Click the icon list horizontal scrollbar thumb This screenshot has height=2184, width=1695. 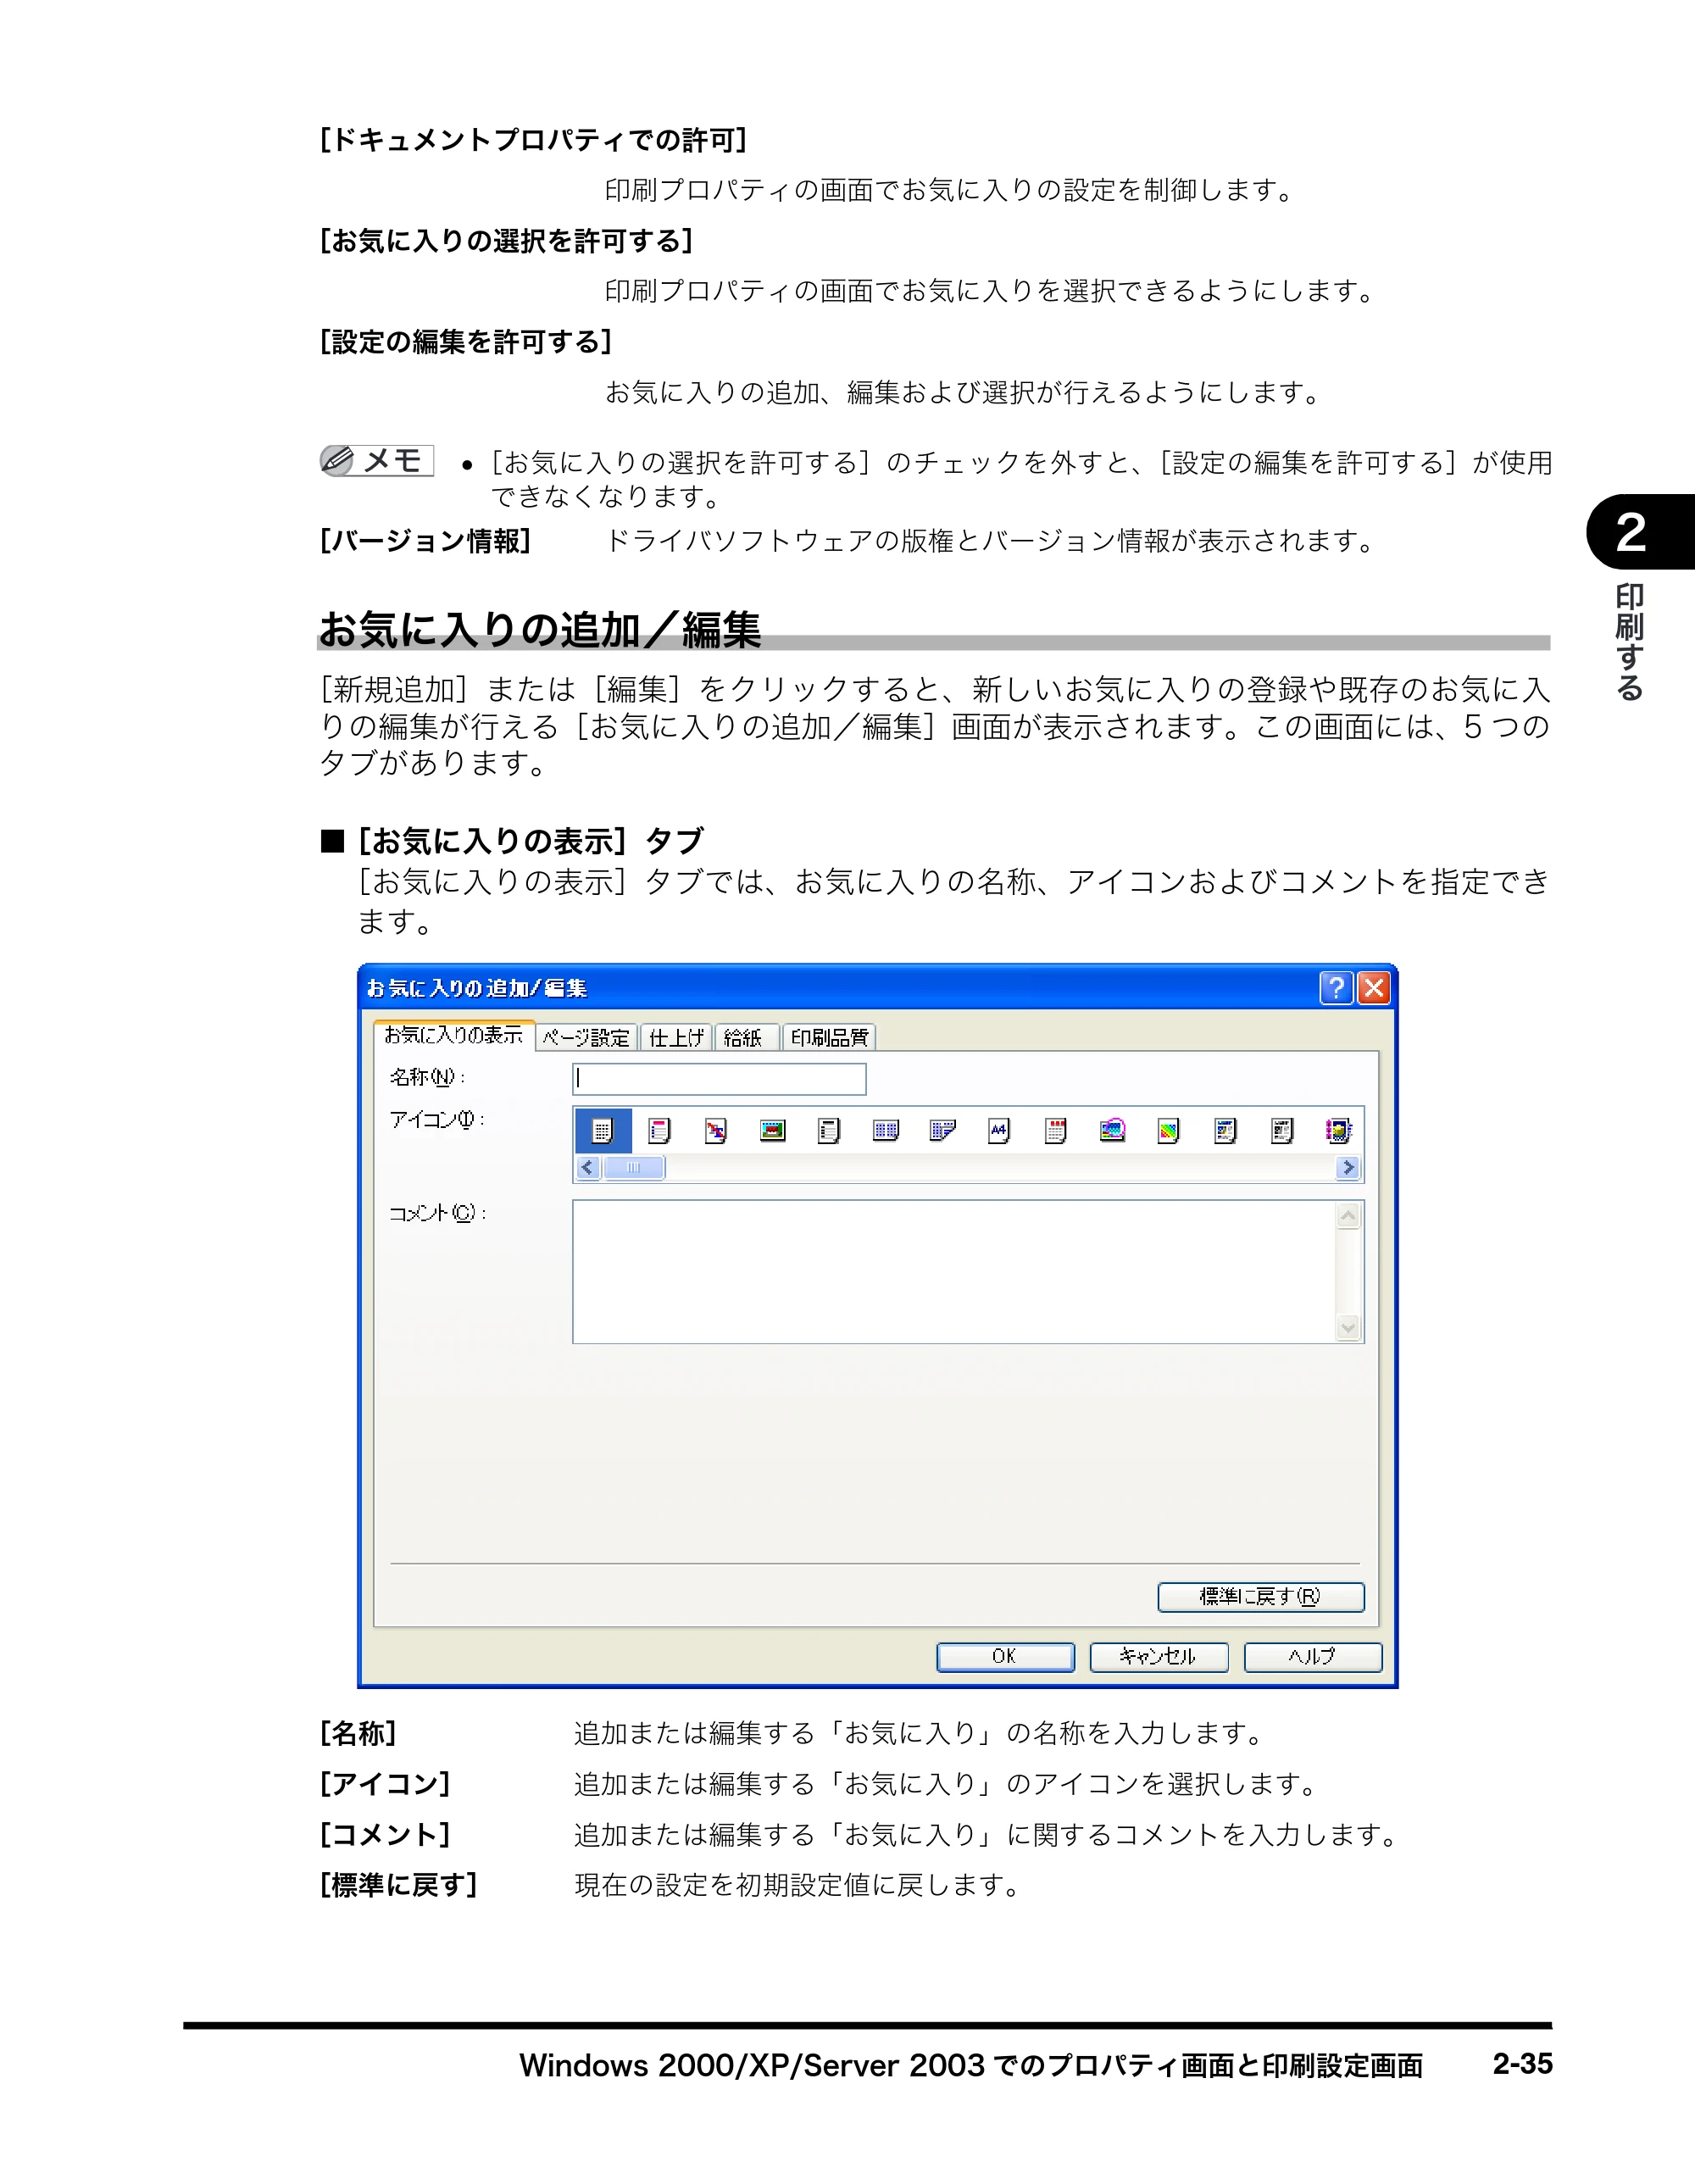pyautogui.click(x=633, y=1168)
